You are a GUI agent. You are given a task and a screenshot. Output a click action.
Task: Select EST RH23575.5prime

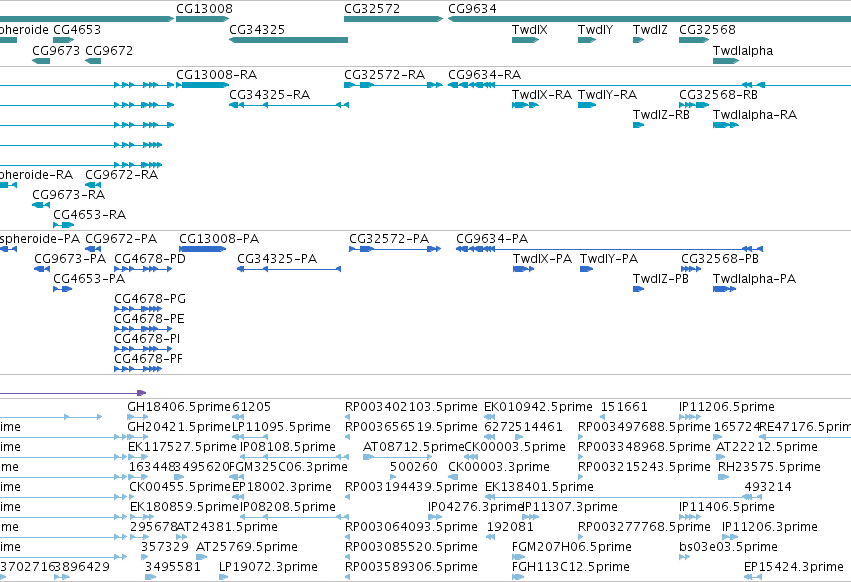723,477
